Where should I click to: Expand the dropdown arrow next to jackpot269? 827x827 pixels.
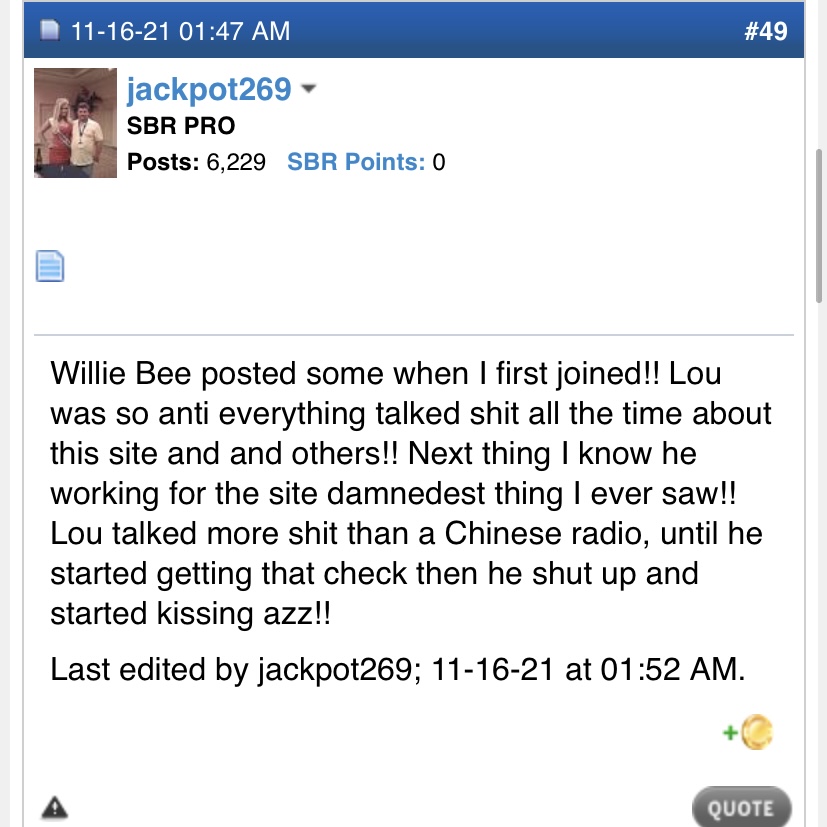point(309,88)
